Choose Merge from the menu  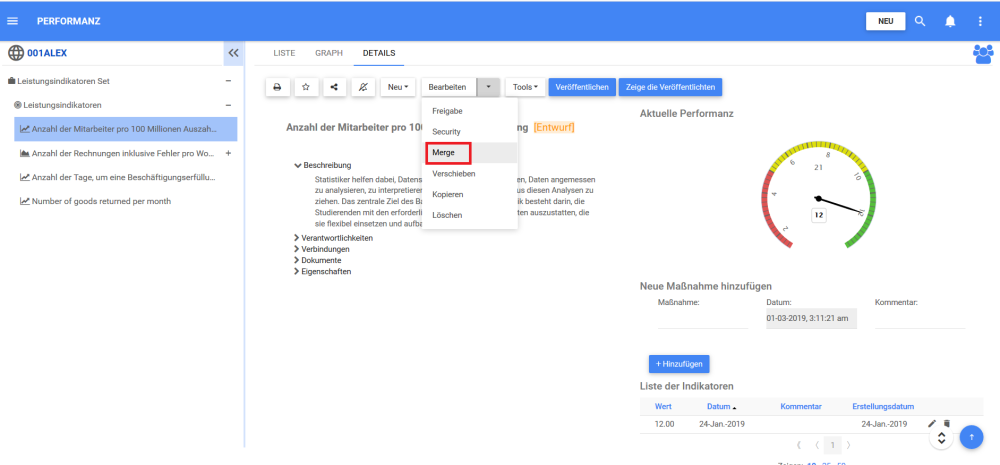tap(469, 152)
